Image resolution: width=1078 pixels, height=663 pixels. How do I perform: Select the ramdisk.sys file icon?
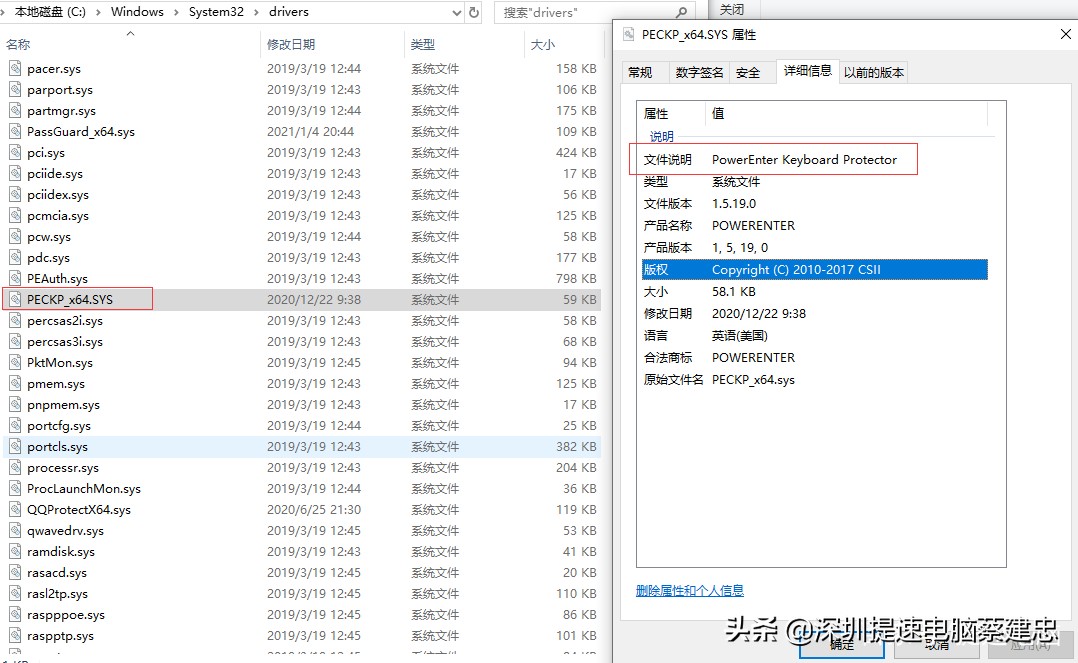tap(13, 551)
